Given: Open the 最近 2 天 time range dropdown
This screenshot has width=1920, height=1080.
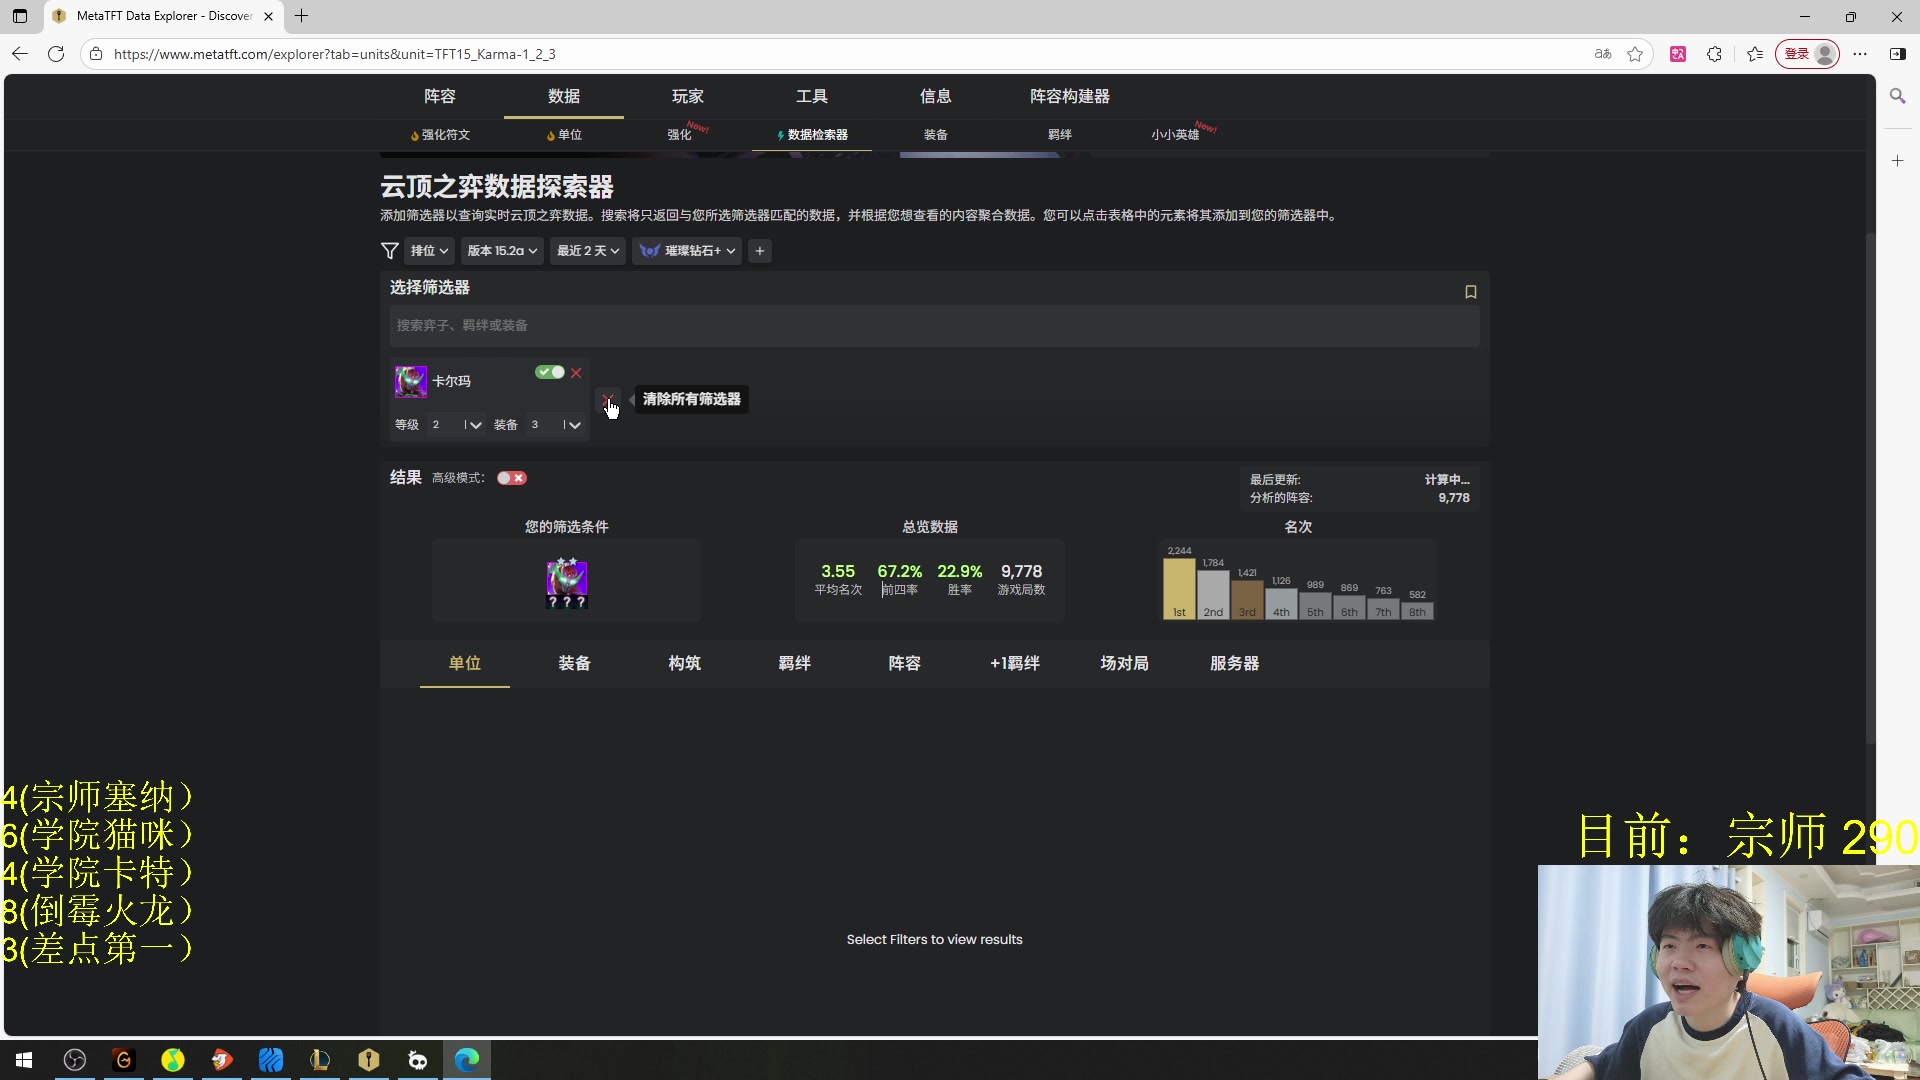Looking at the screenshot, I should pyautogui.click(x=588, y=251).
